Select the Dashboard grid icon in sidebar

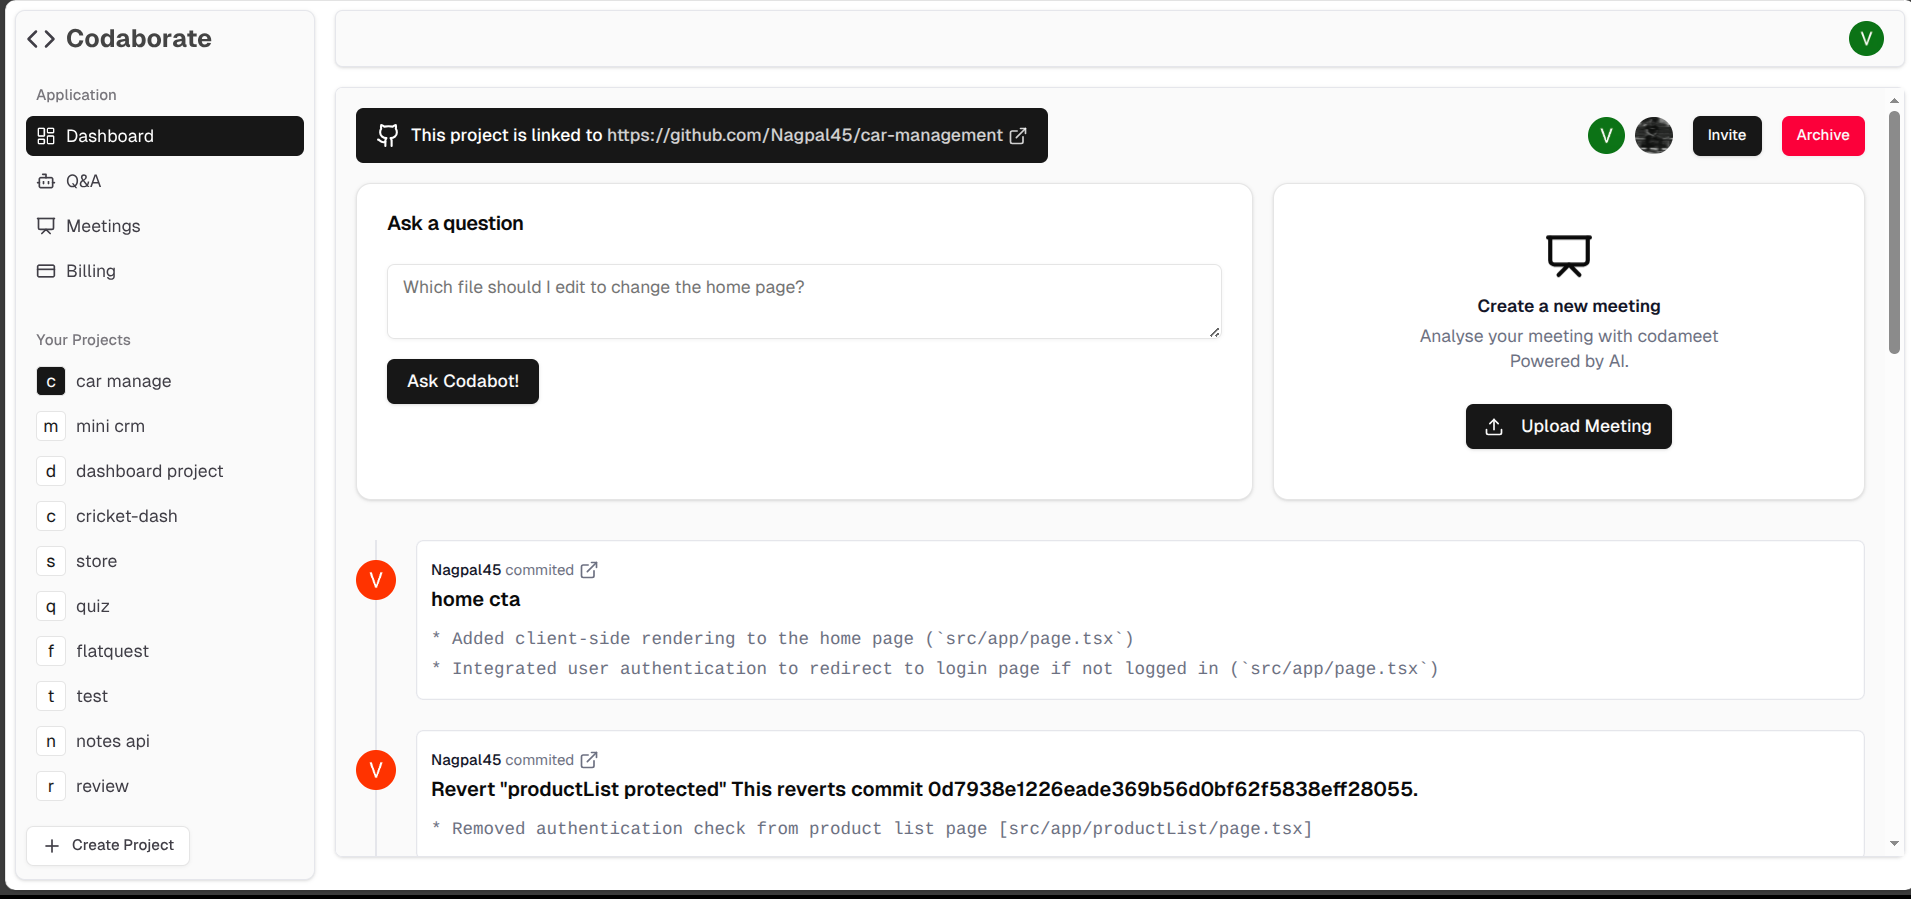[x=46, y=136]
